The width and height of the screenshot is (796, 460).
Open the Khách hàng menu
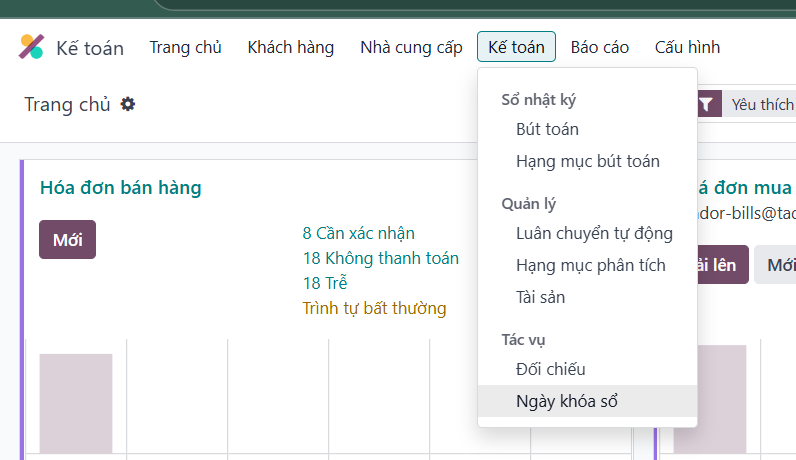291,47
